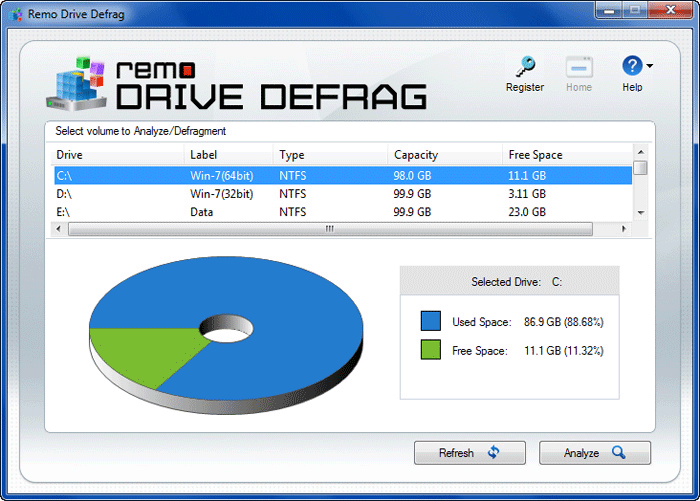Expand the Help dropdown arrow
Image resolution: width=700 pixels, height=501 pixels.
click(x=650, y=67)
